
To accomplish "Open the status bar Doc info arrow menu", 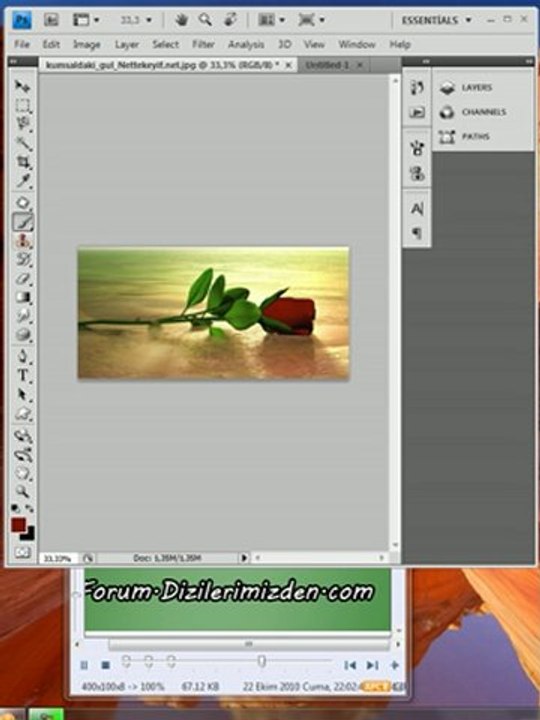I will (244, 558).
